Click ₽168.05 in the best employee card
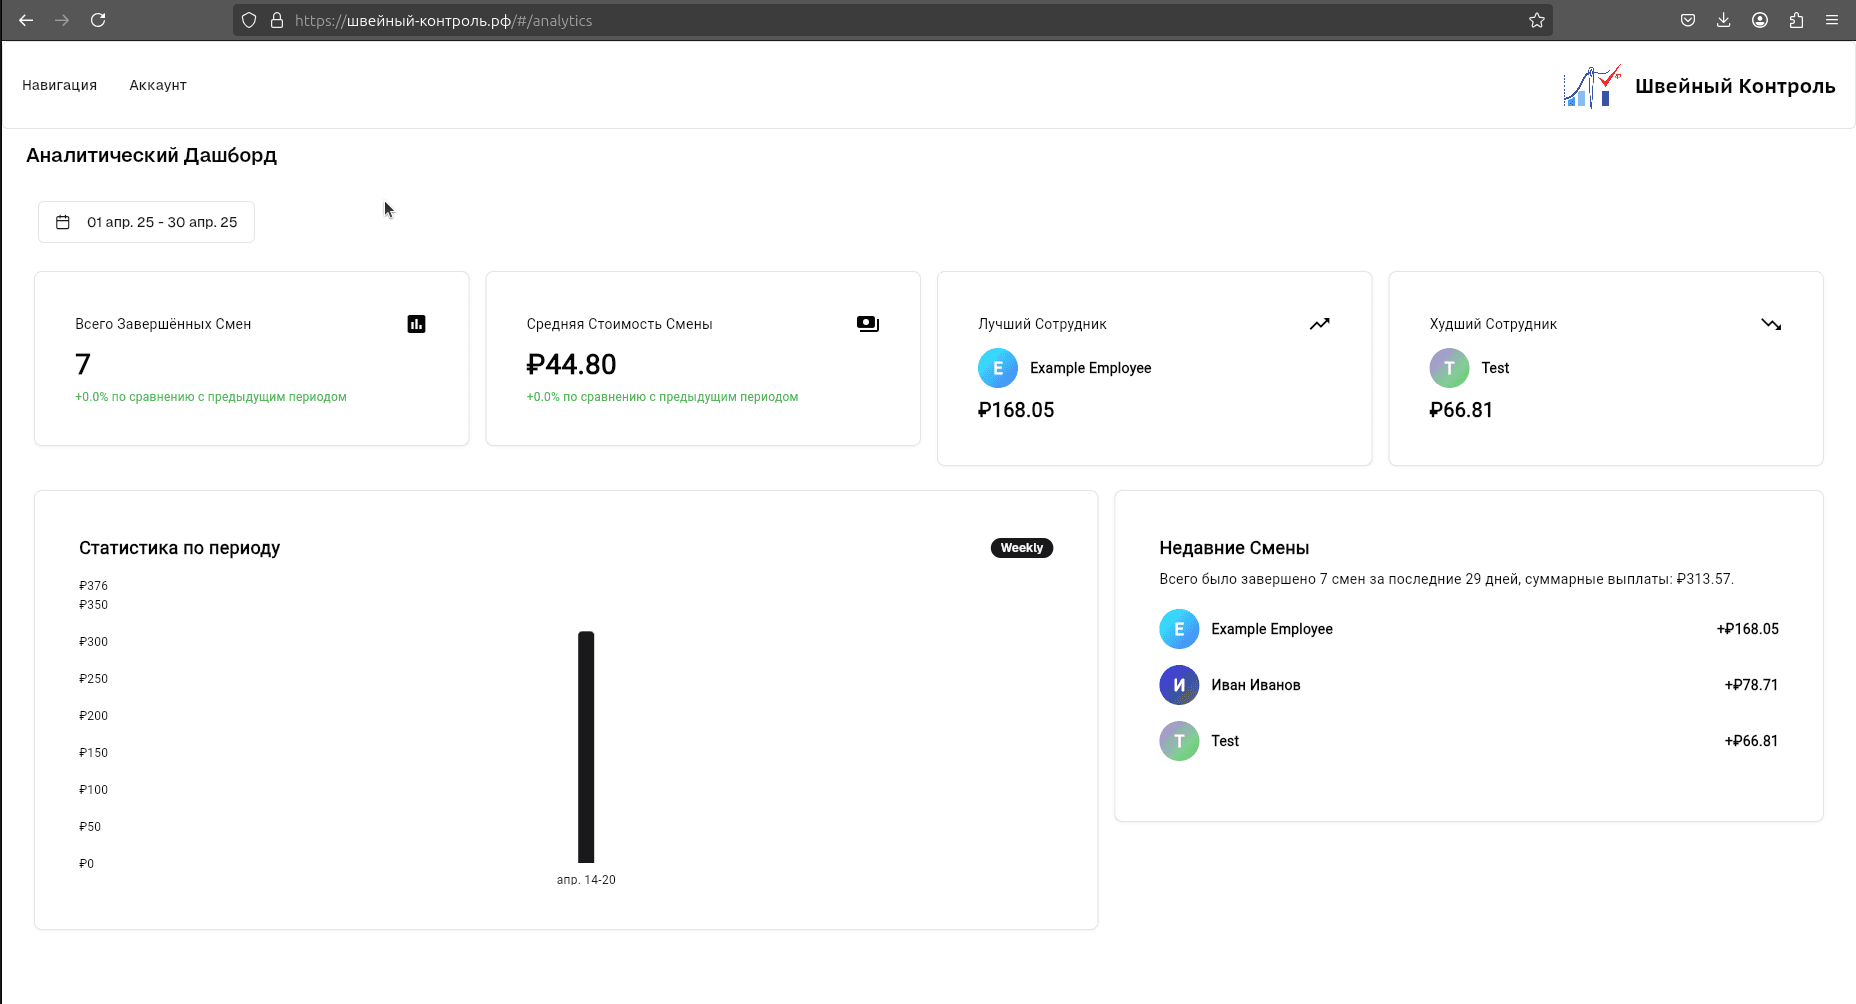The width and height of the screenshot is (1856, 1004). click(x=1016, y=410)
